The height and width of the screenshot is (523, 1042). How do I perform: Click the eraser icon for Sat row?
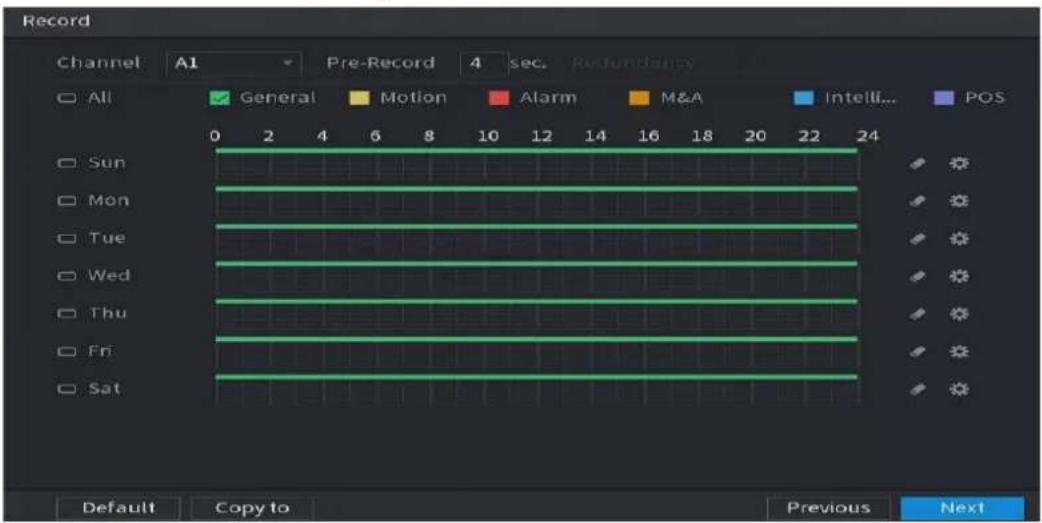coord(918,389)
